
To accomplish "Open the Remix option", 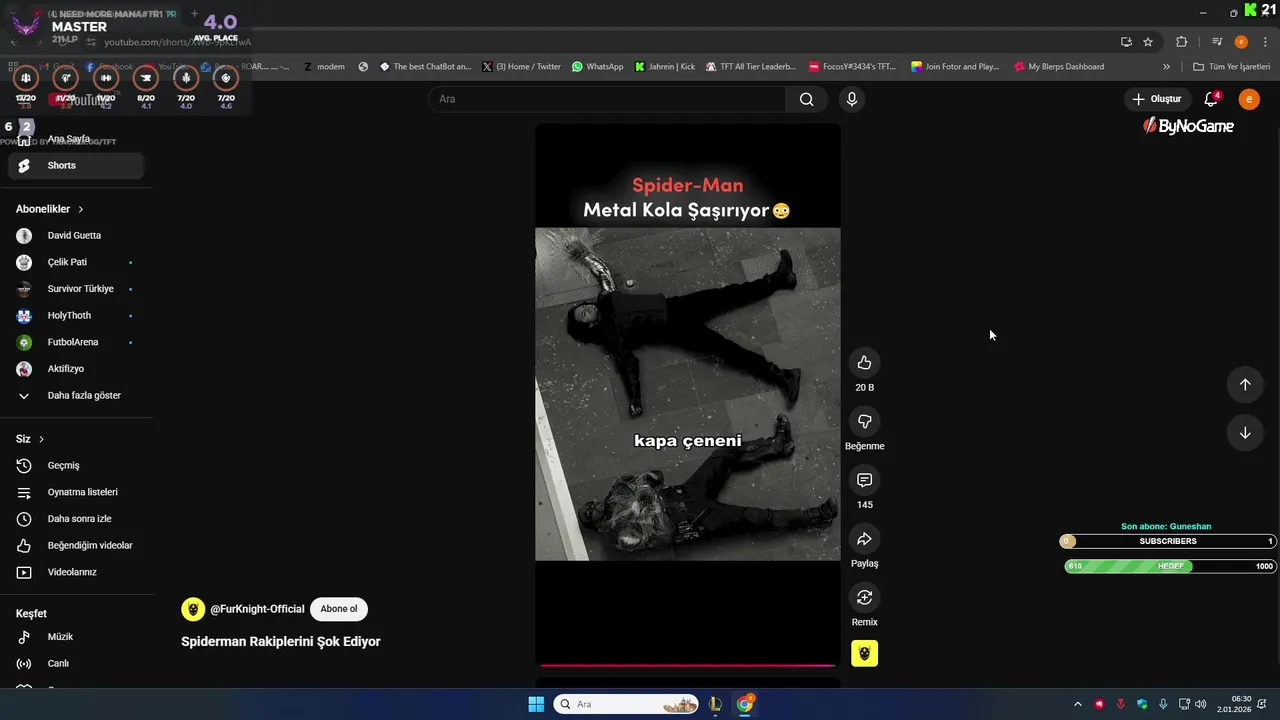I will (864, 597).
